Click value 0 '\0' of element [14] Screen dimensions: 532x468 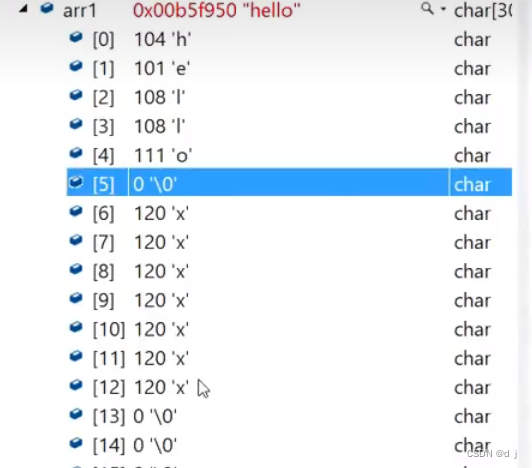(x=155, y=445)
